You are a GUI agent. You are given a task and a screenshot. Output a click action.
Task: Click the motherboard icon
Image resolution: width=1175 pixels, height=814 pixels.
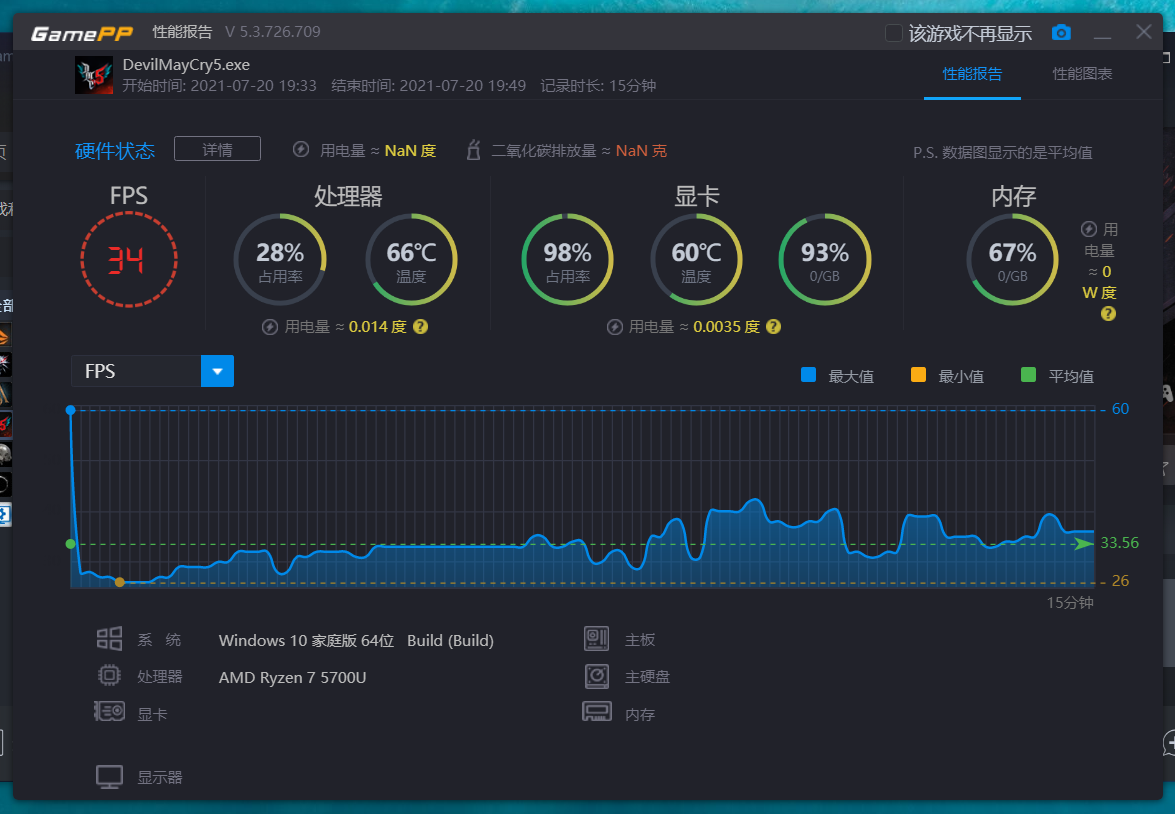click(x=597, y=640)
